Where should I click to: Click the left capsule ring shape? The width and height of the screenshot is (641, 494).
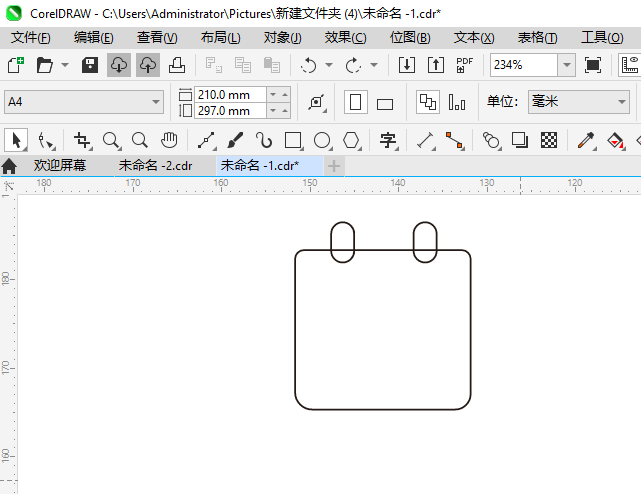coord(343,242)
